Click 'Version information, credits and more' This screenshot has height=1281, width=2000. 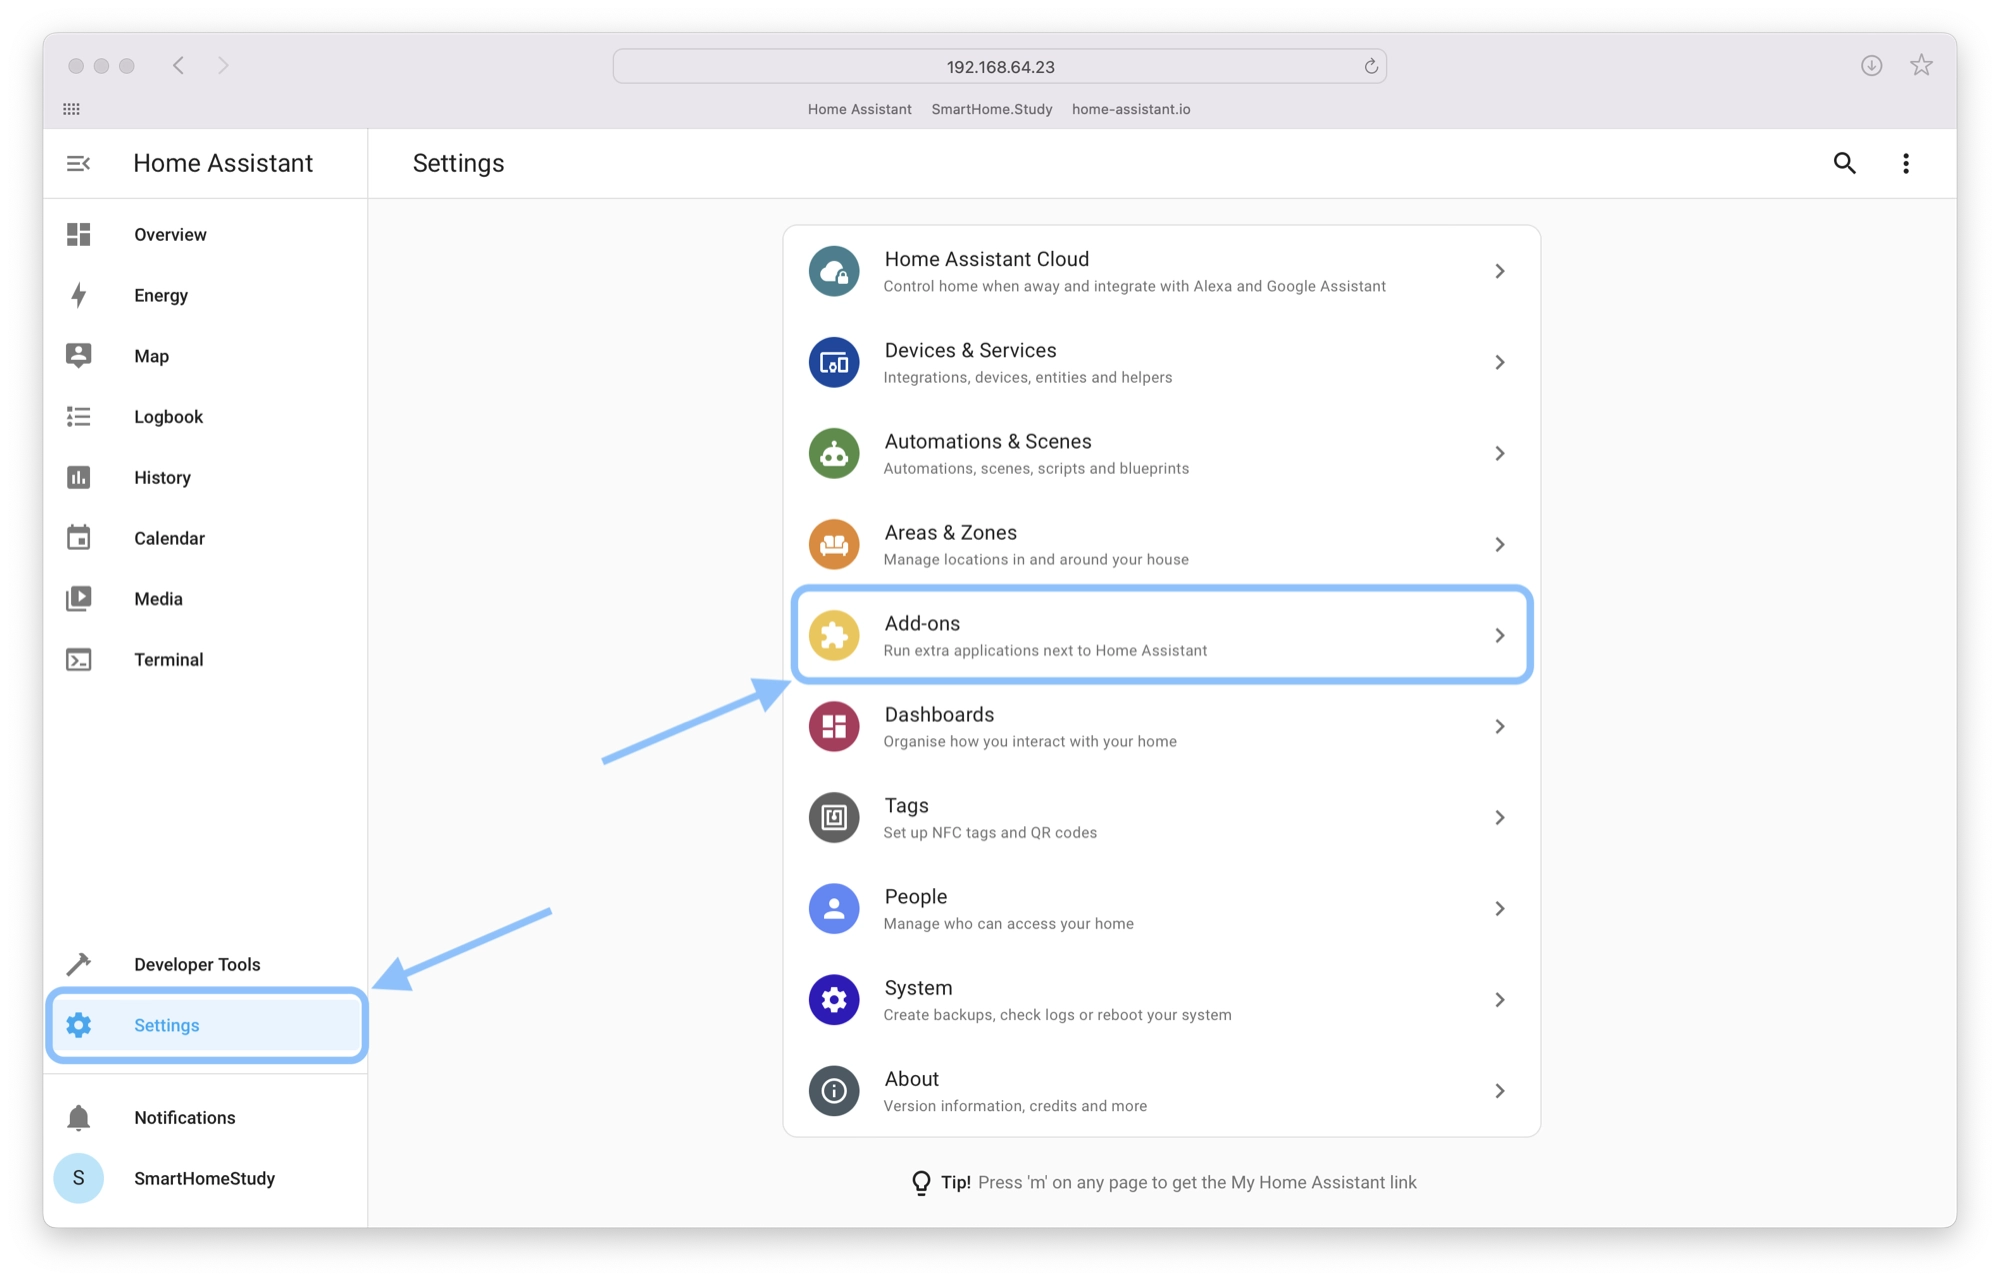point(1015,1106)
